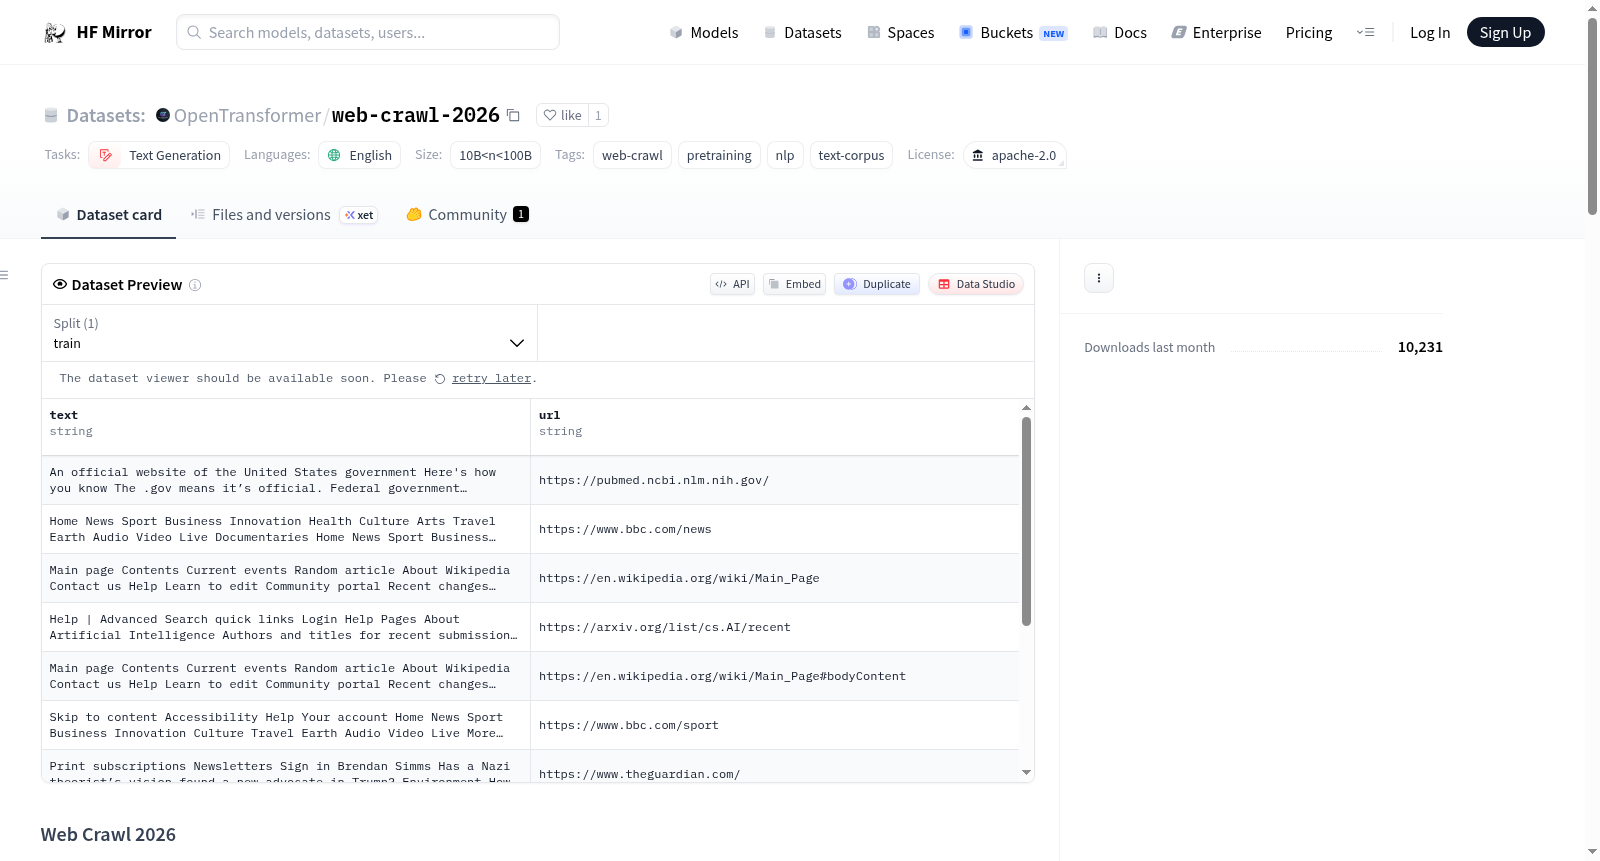Focus the search models, datasets, users field

pyautogui.click(x=368, y=33)
